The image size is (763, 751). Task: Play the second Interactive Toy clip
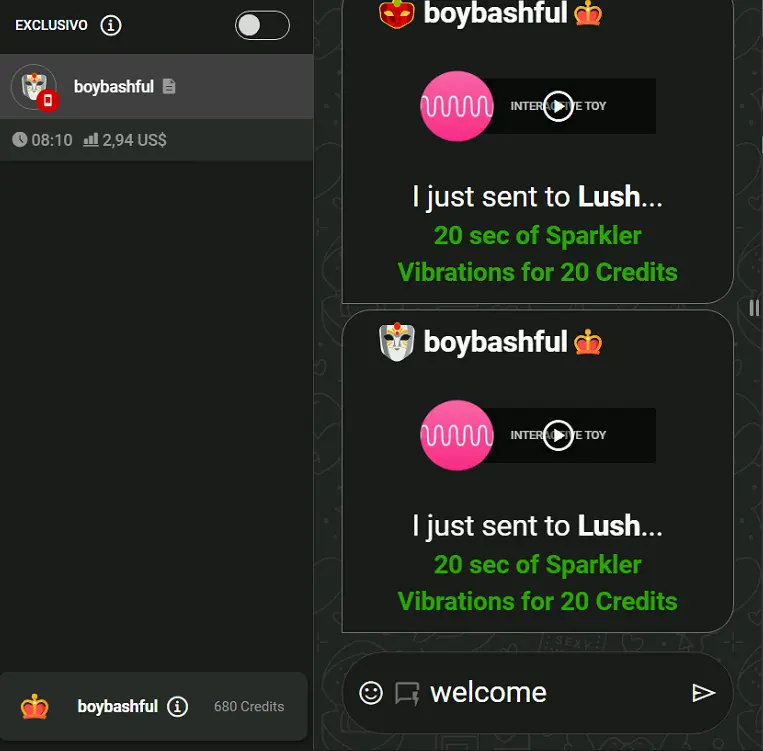[558, 435]
